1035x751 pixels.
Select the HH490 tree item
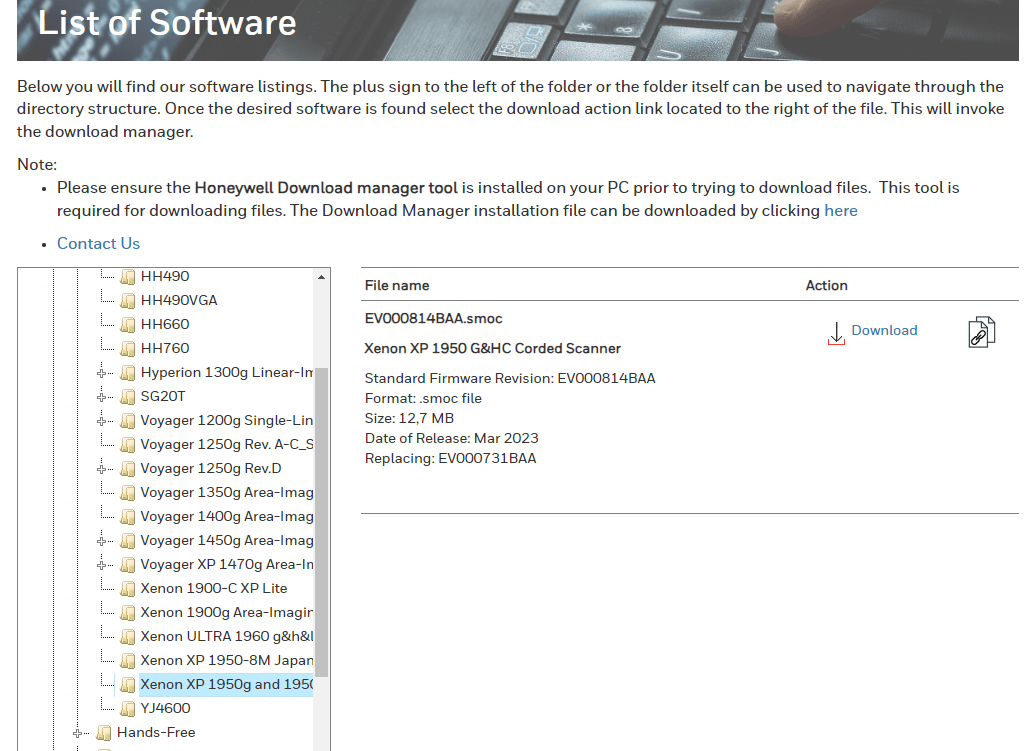click(165, 276)
